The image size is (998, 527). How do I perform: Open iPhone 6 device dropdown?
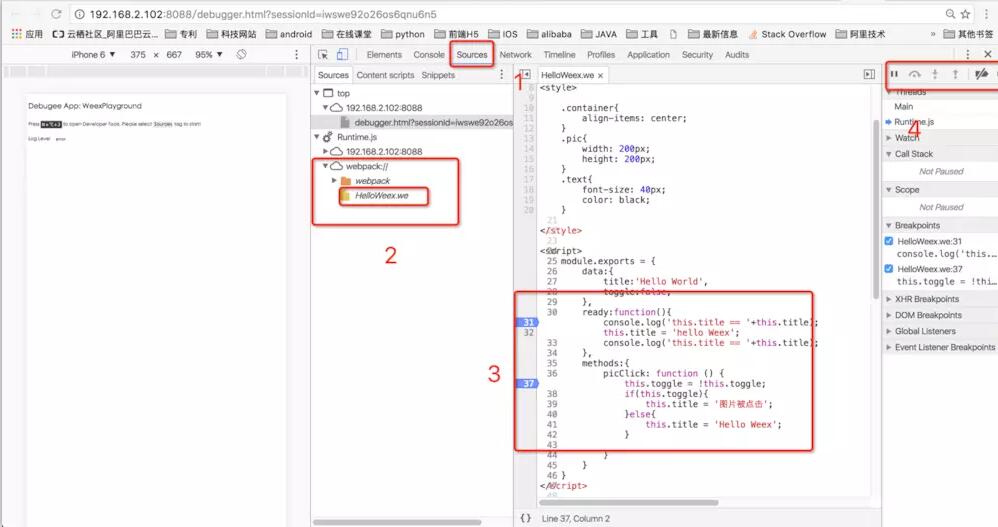pyautogui.click(x=93, y=55)
